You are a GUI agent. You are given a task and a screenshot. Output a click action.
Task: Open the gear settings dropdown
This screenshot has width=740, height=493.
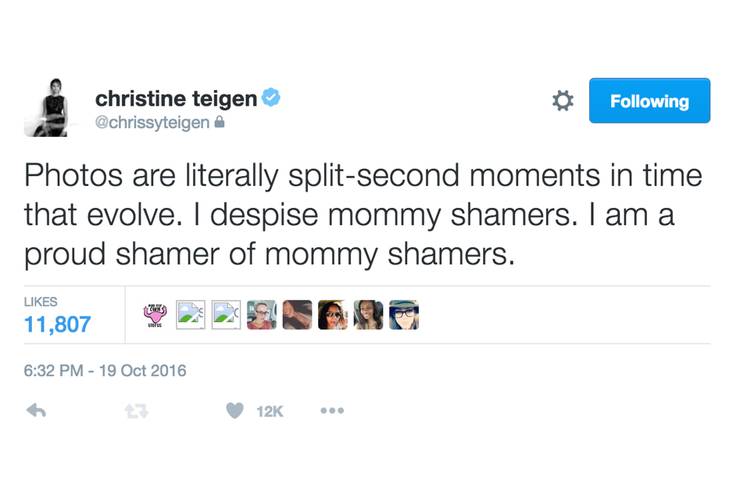pyautogui.click(x=563, y=101)
